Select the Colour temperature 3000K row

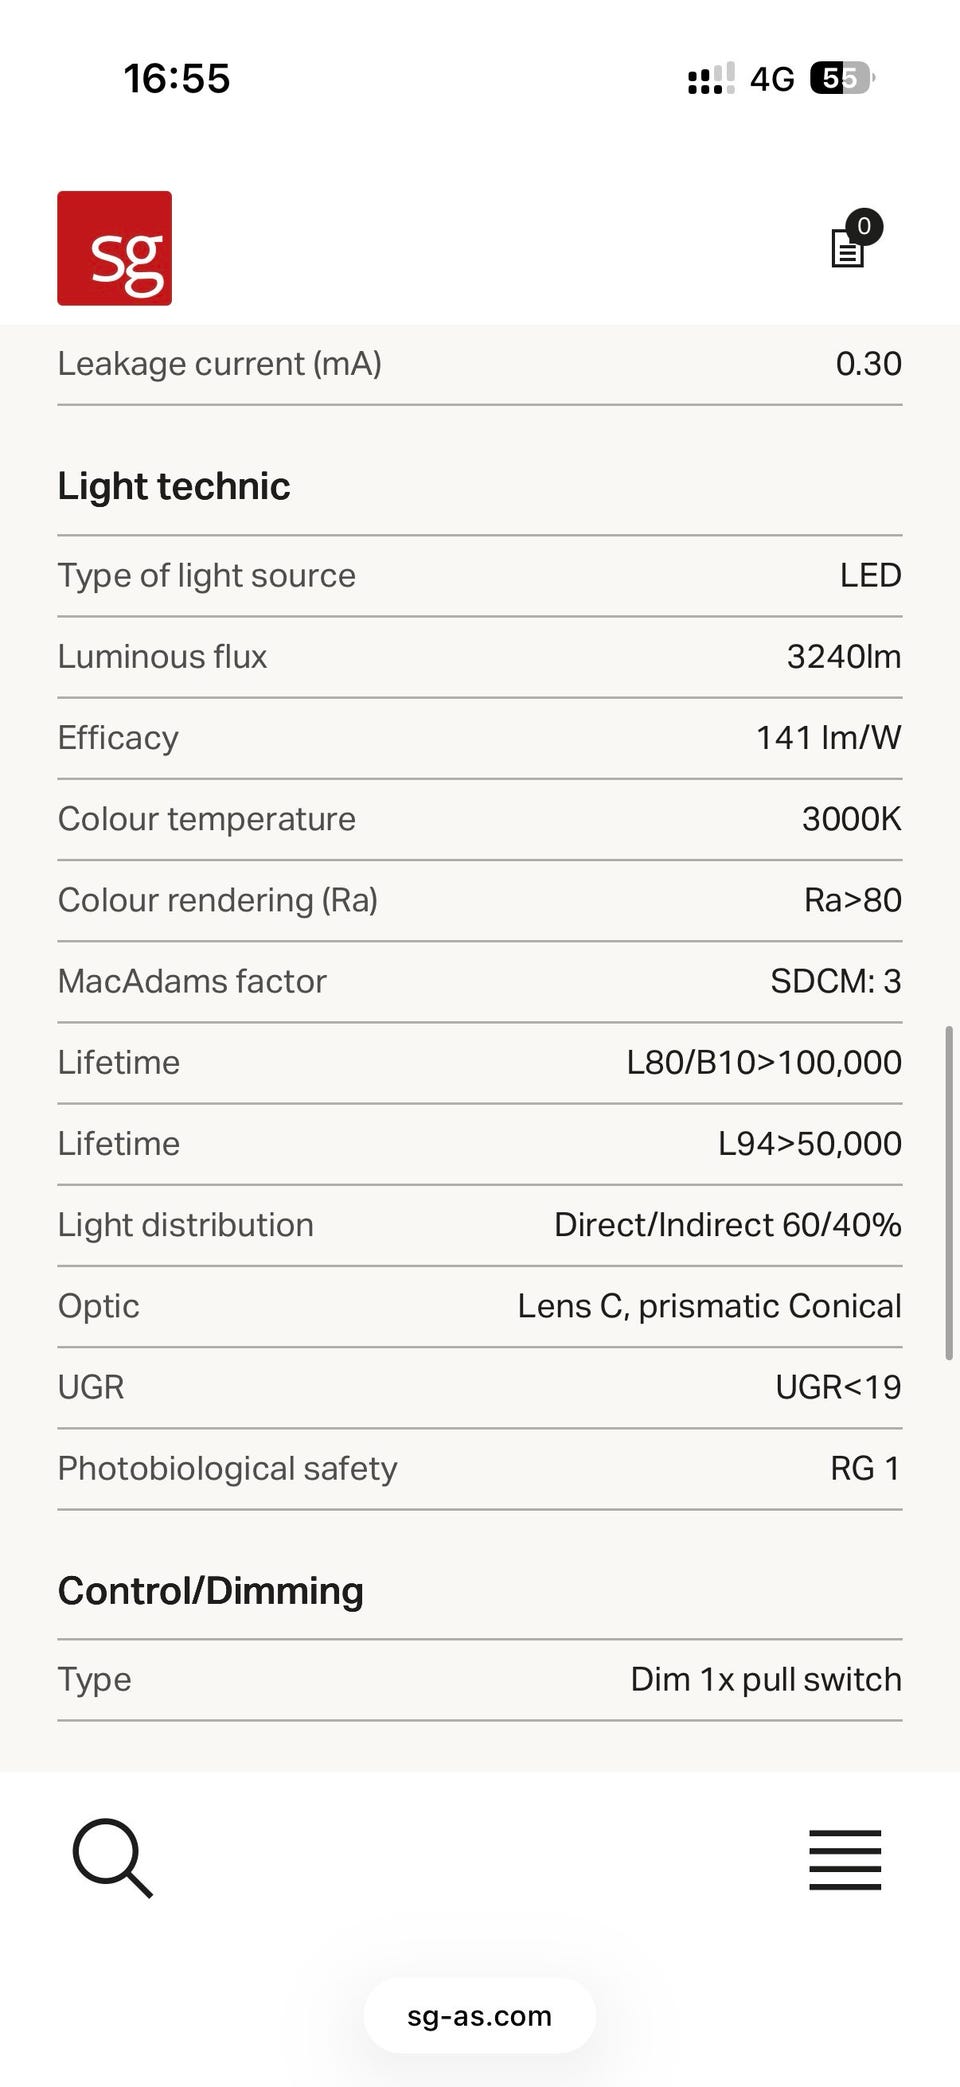[480, 819]
